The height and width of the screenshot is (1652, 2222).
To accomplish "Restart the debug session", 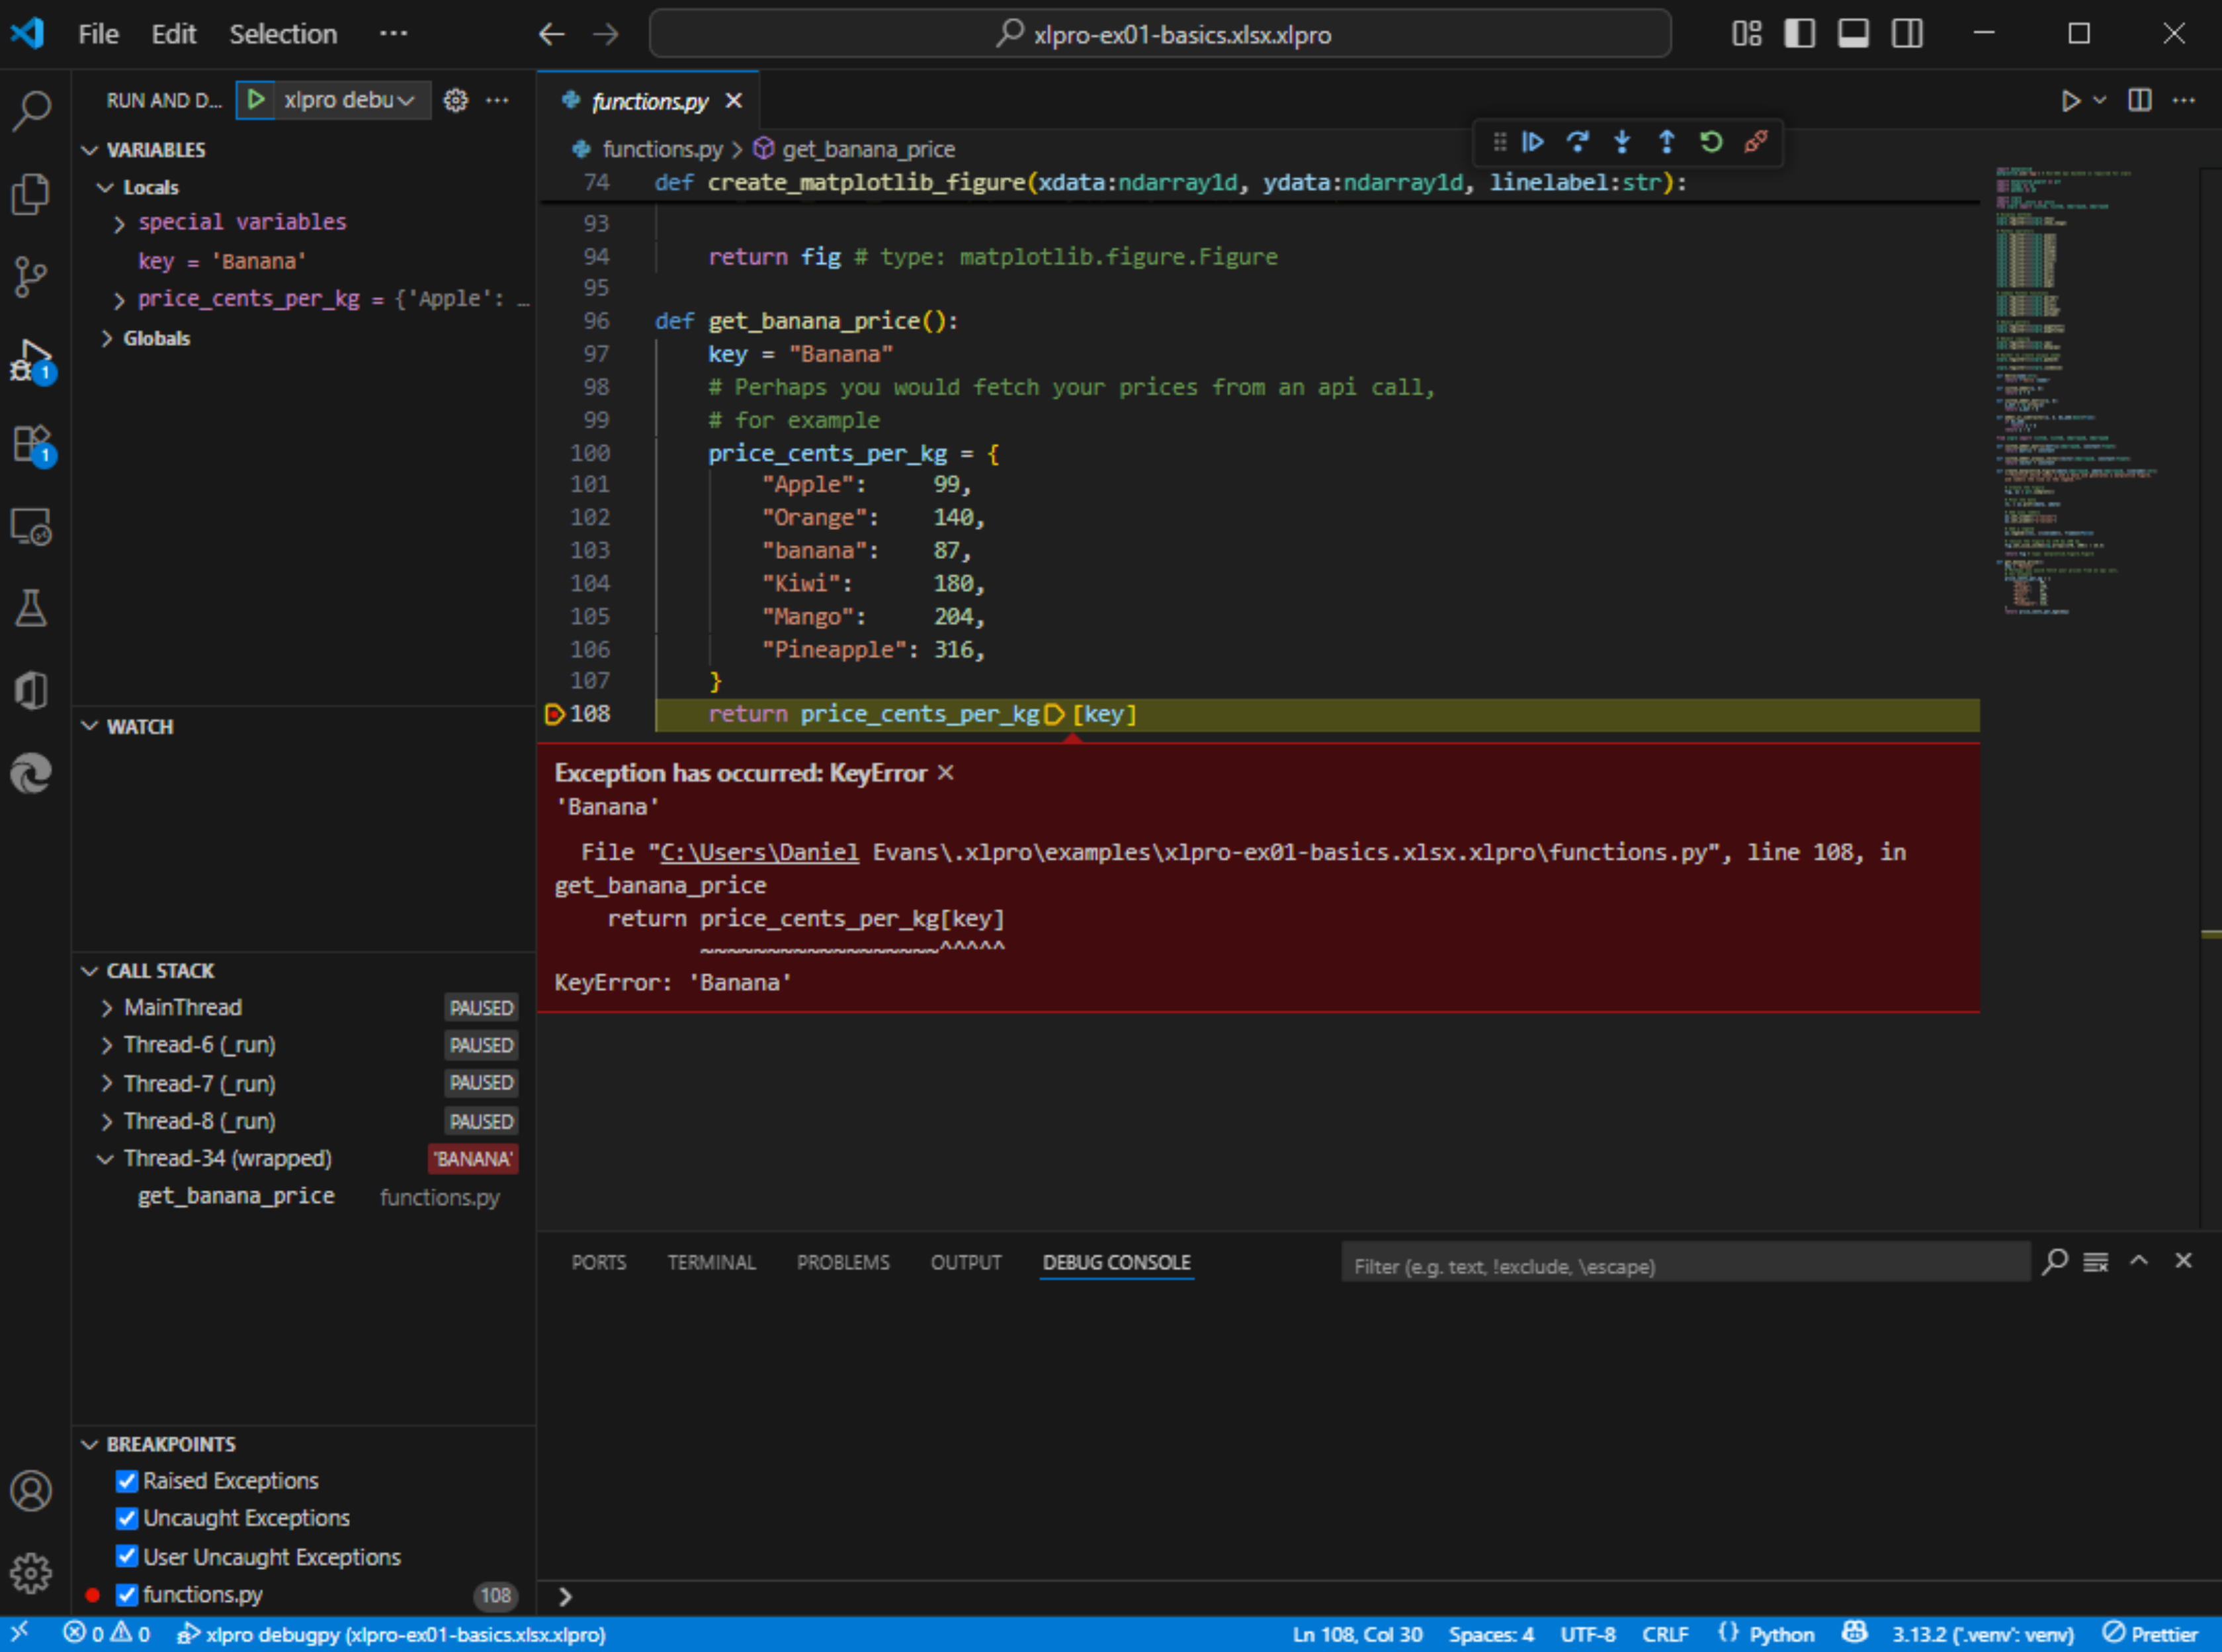I will pyautogui.click(x=1711, y=142).
